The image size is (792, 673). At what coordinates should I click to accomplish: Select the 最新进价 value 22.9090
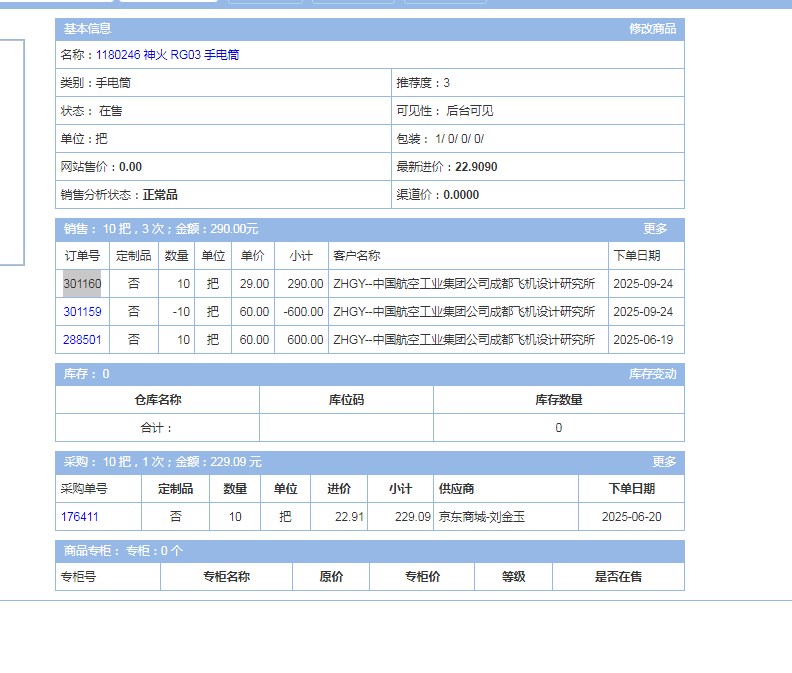tap(476, 167)
